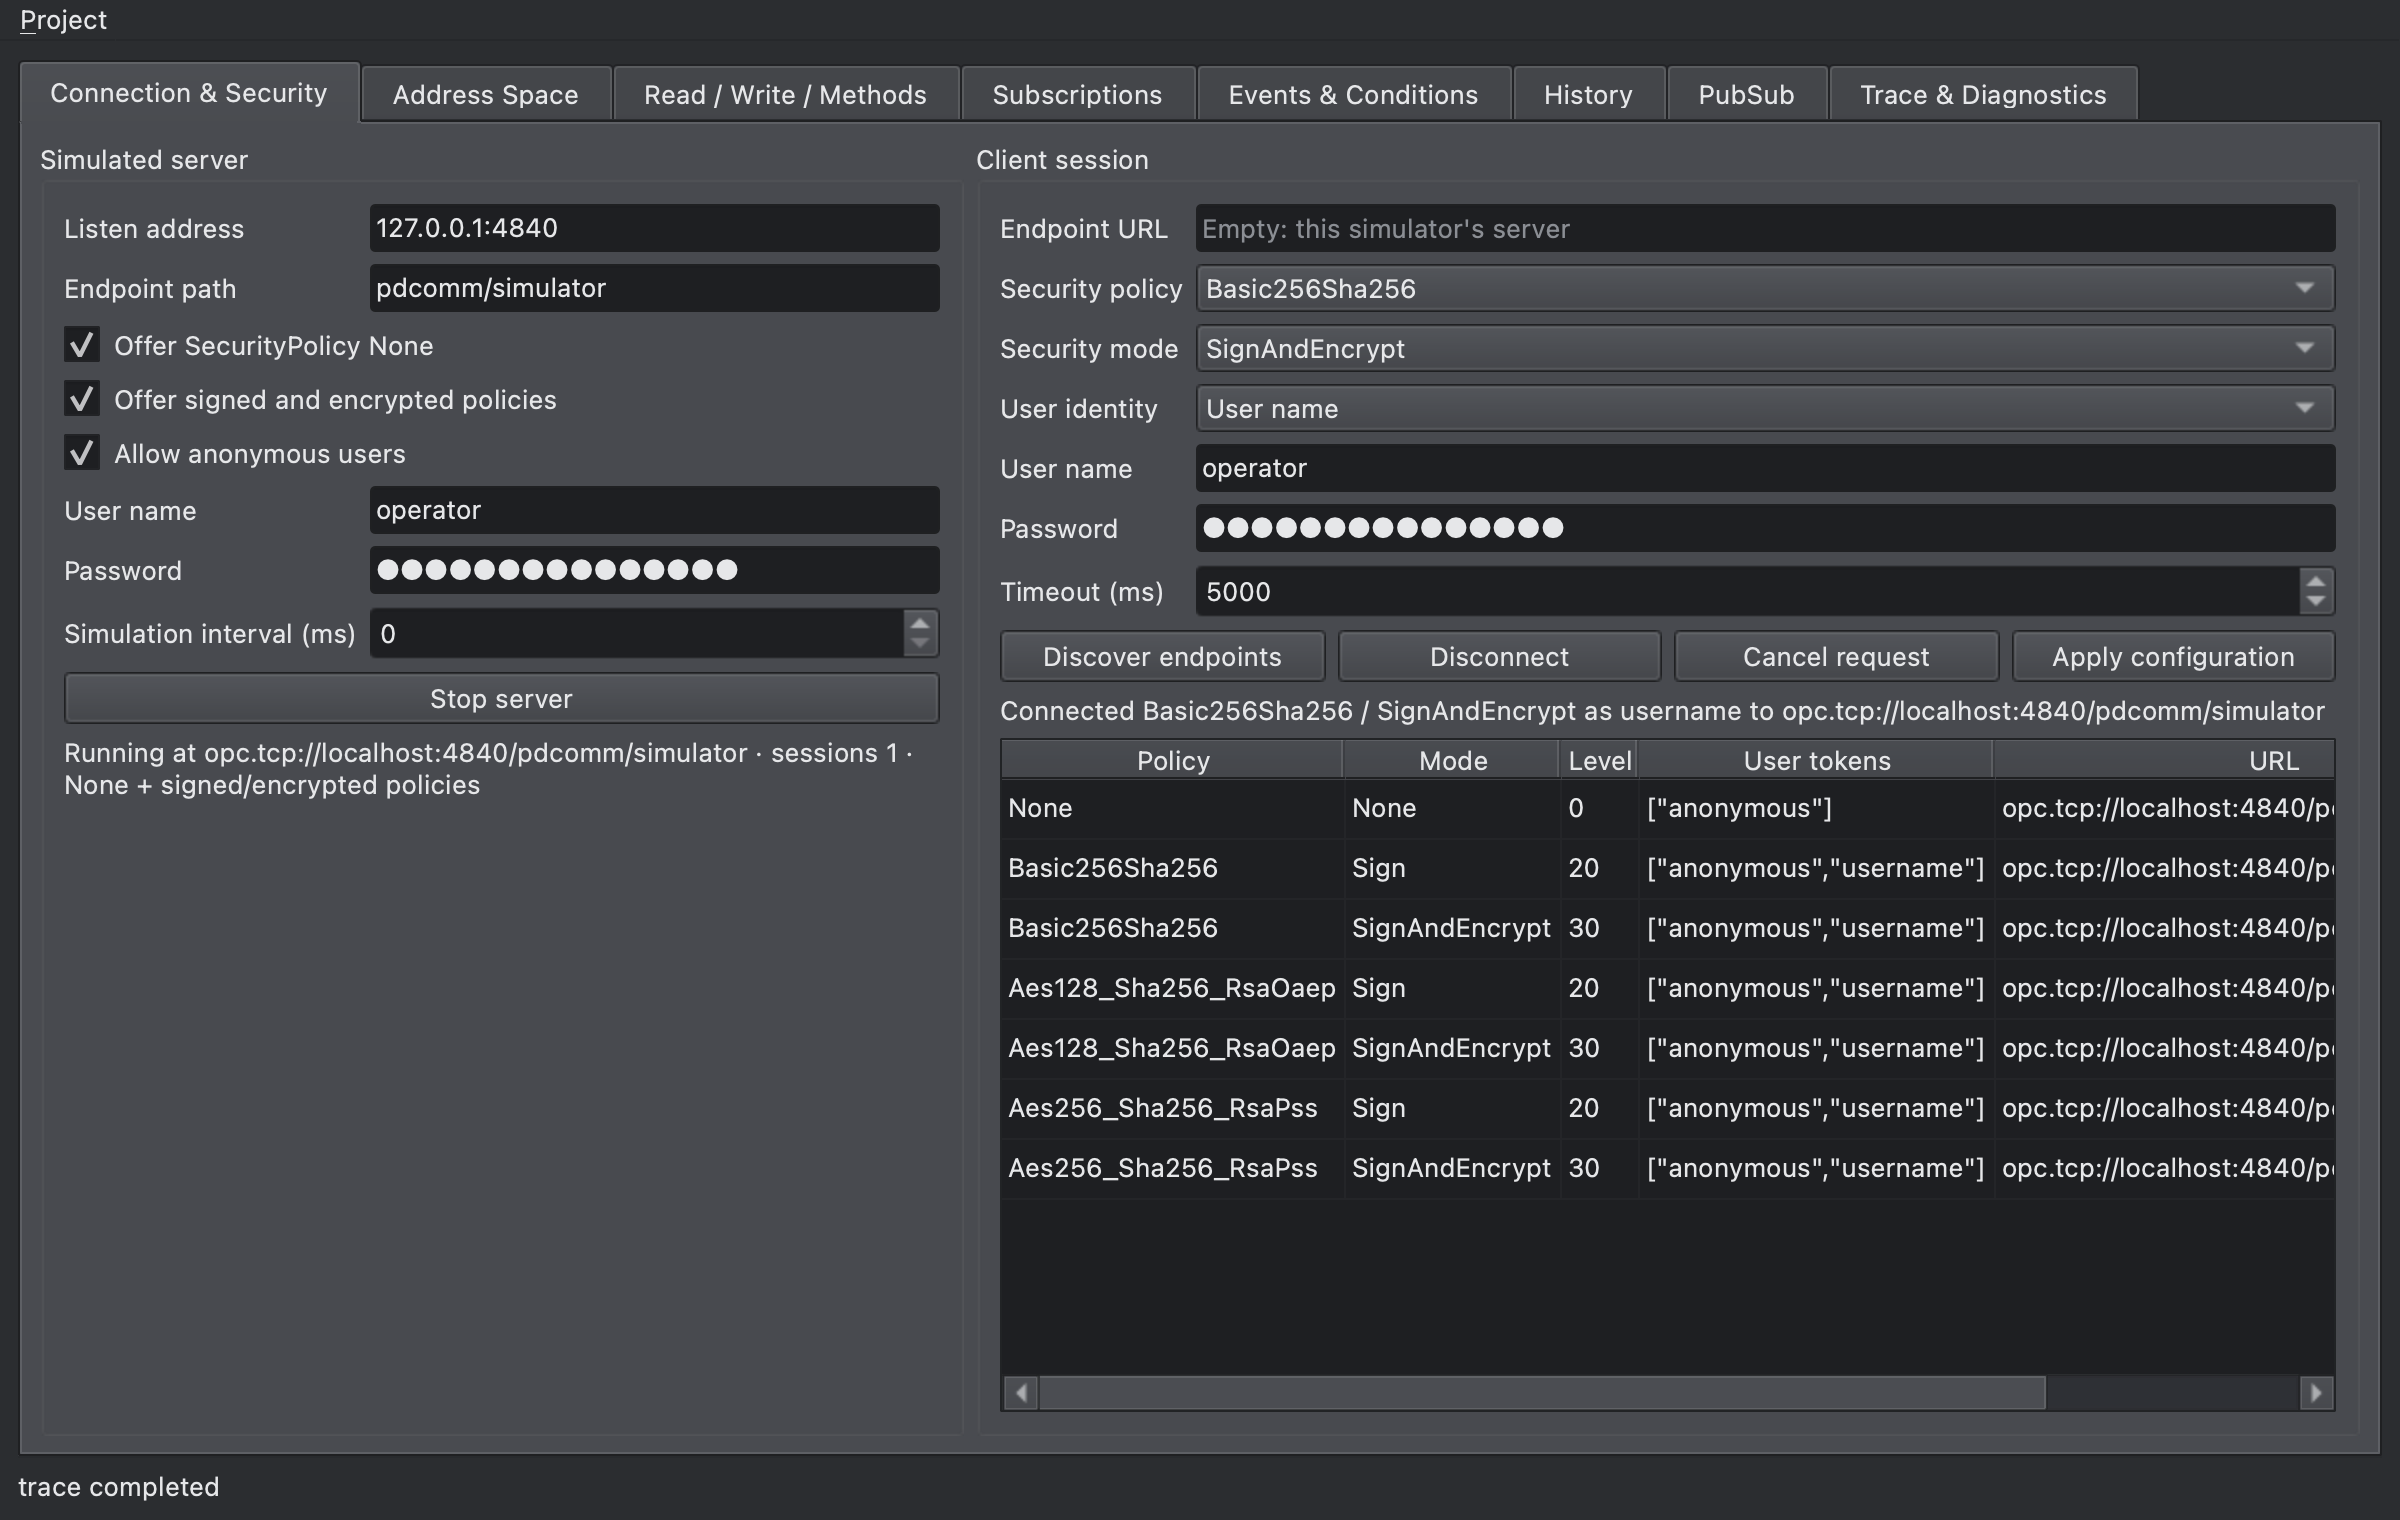This screenshot has height=1520, width=2400.
Task: Decrease Simulation interval with down arrow
Action: click(x=919, y=644)
